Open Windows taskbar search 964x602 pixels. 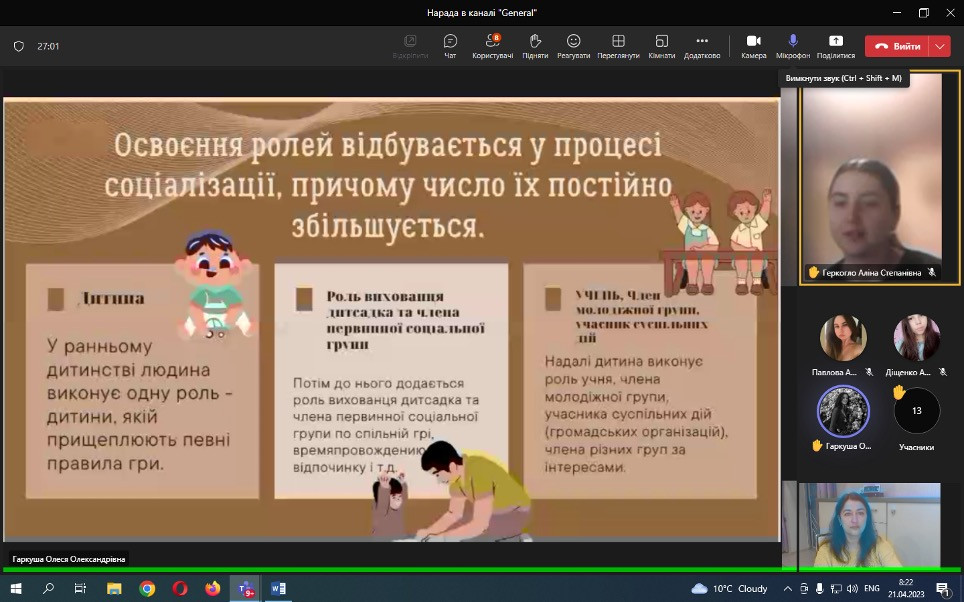pyautogui.click(x=48, y=588)
